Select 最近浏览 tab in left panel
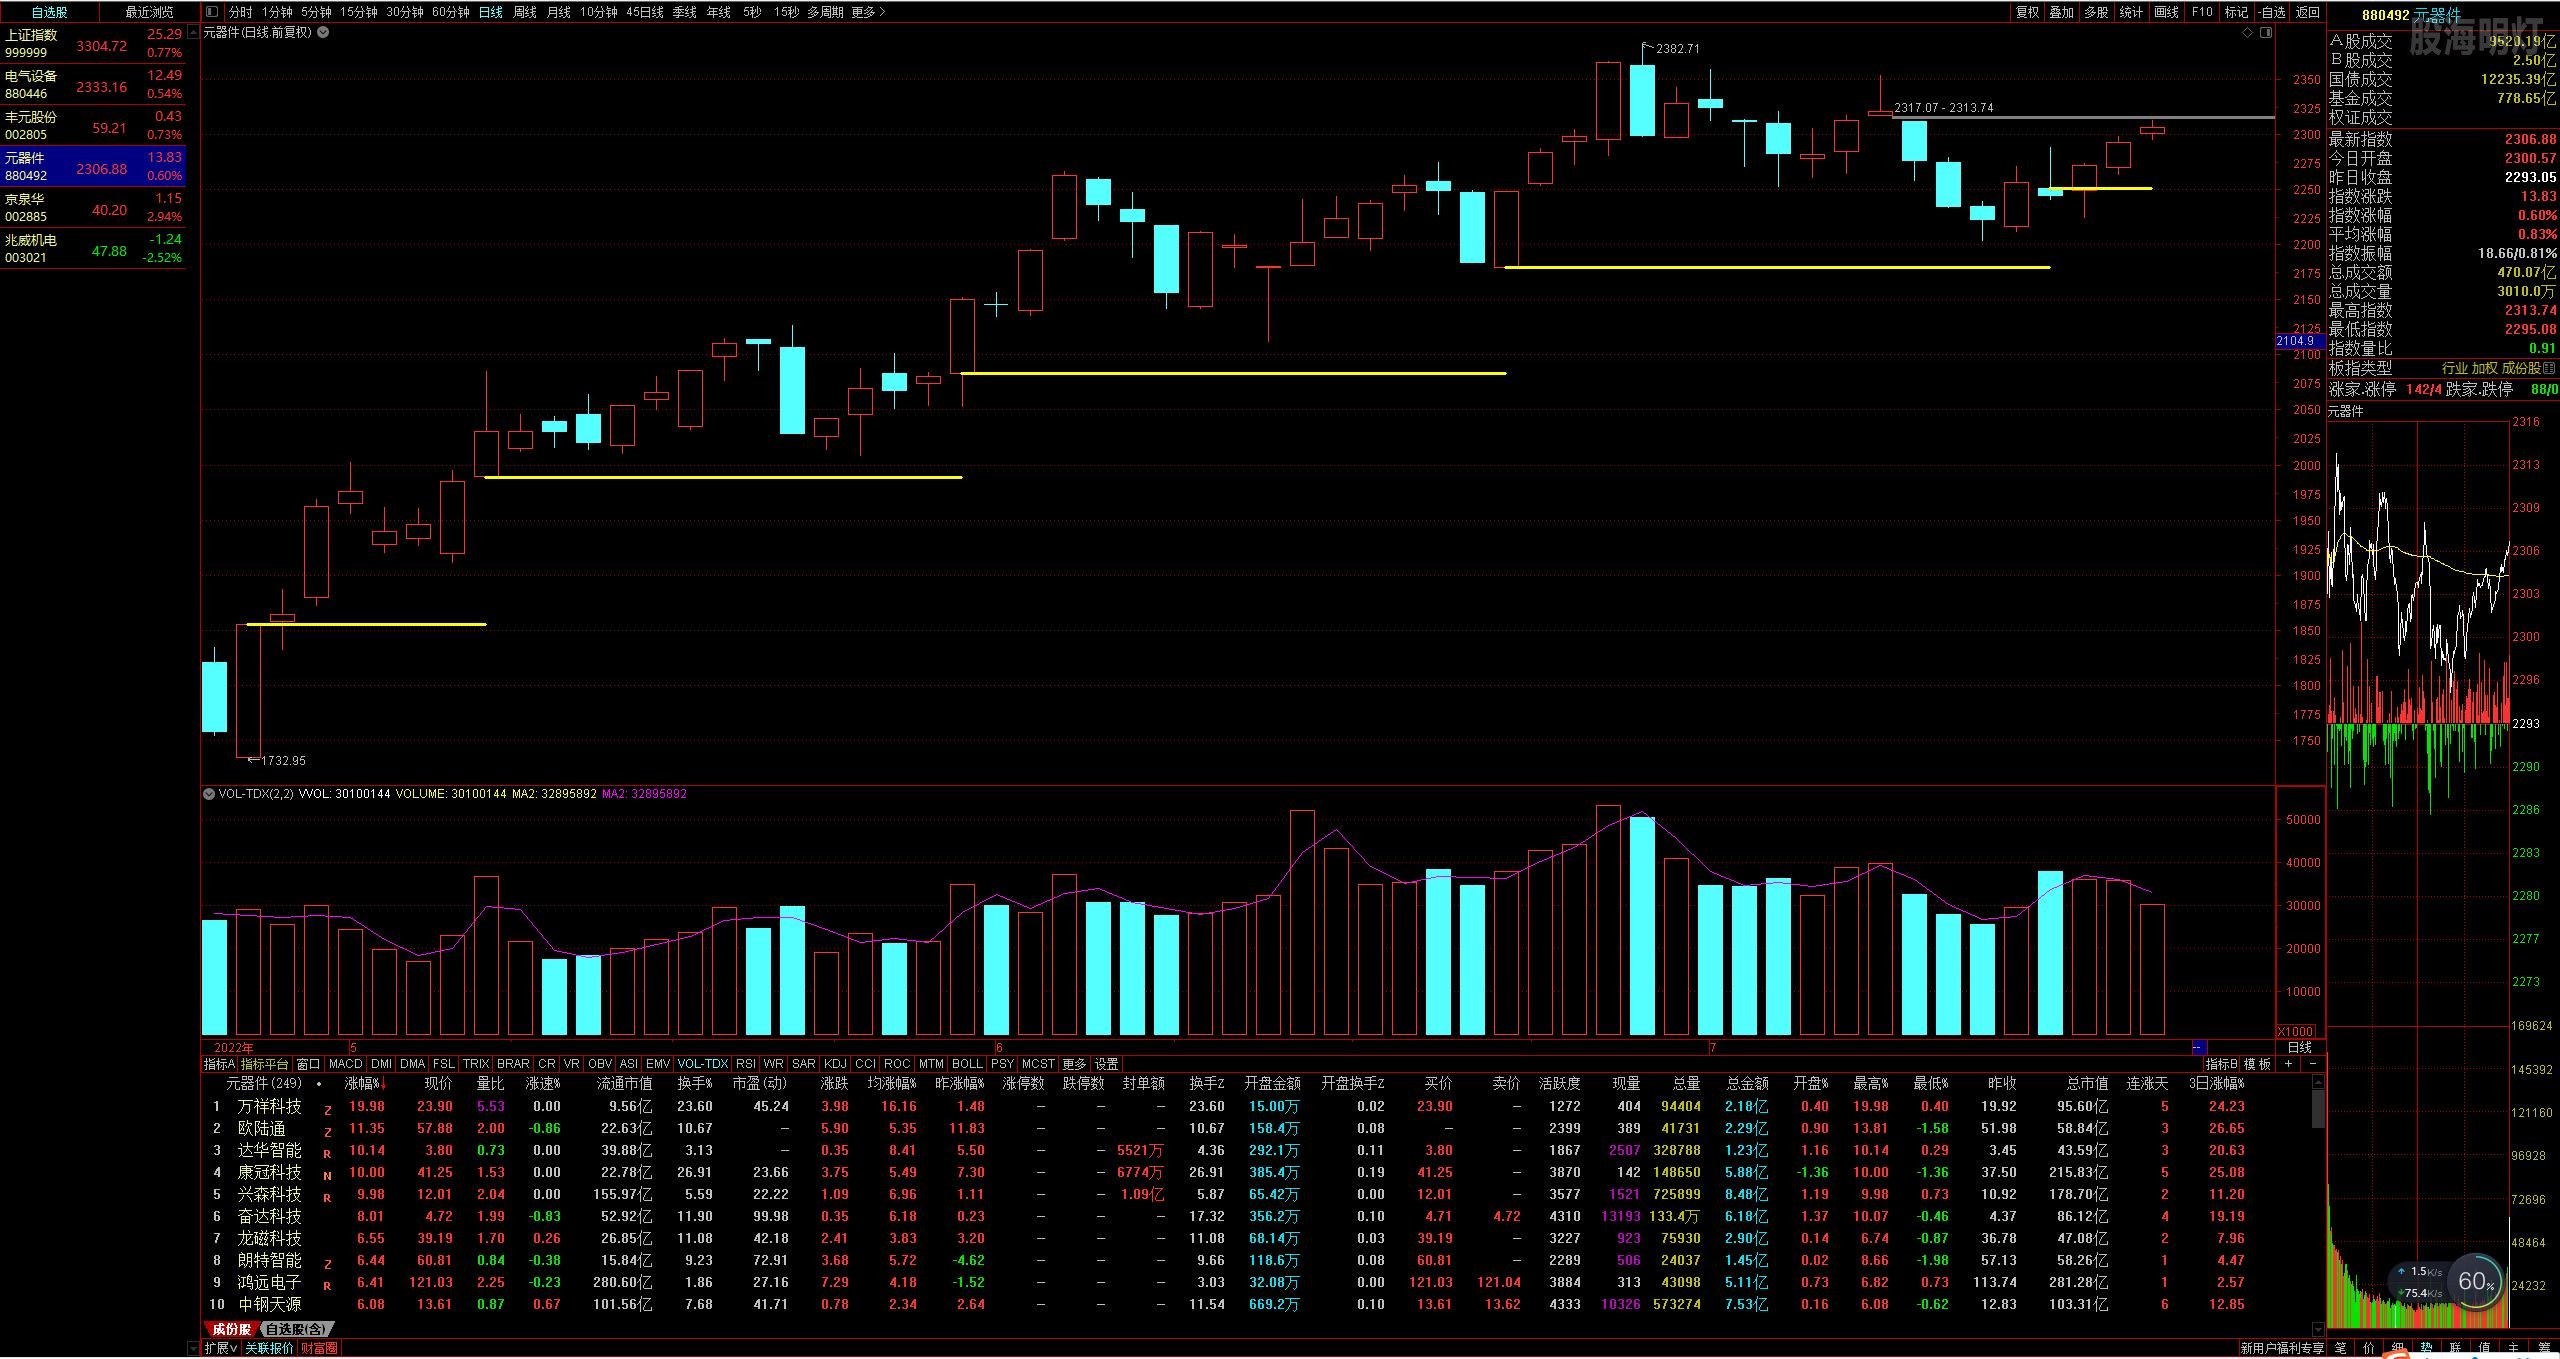 click(149, 12)
